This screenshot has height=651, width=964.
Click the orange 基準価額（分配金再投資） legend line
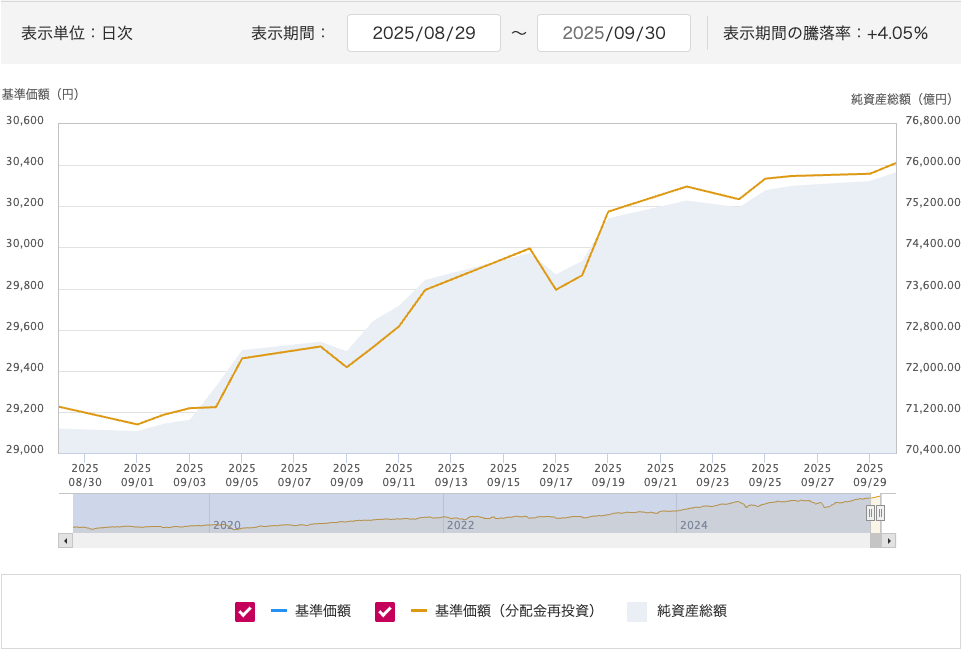point(418,611)
